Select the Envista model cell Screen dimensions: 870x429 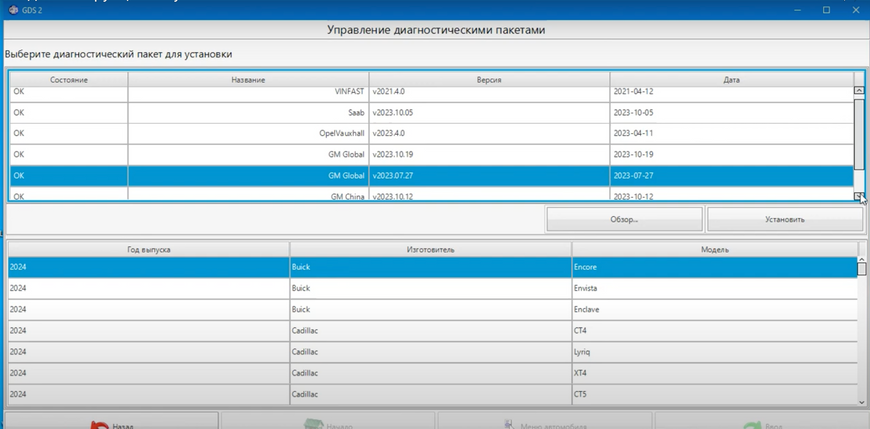click(x=715, y=289)
